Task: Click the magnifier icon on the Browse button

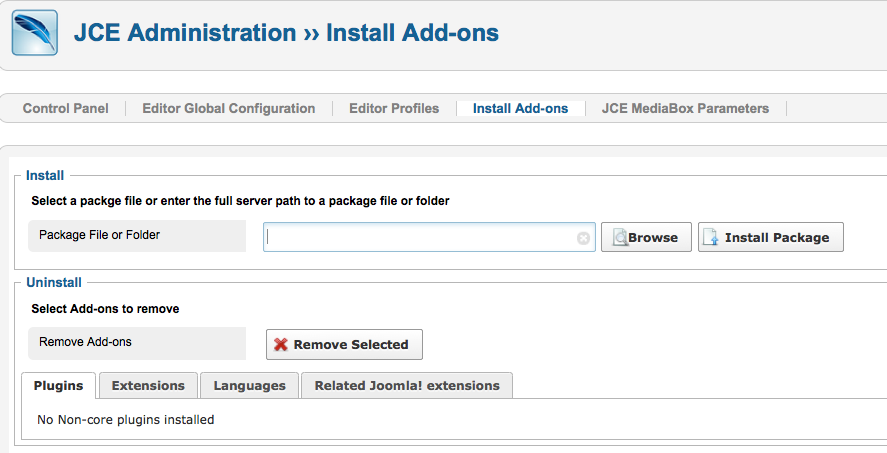Action: point(620,237)
